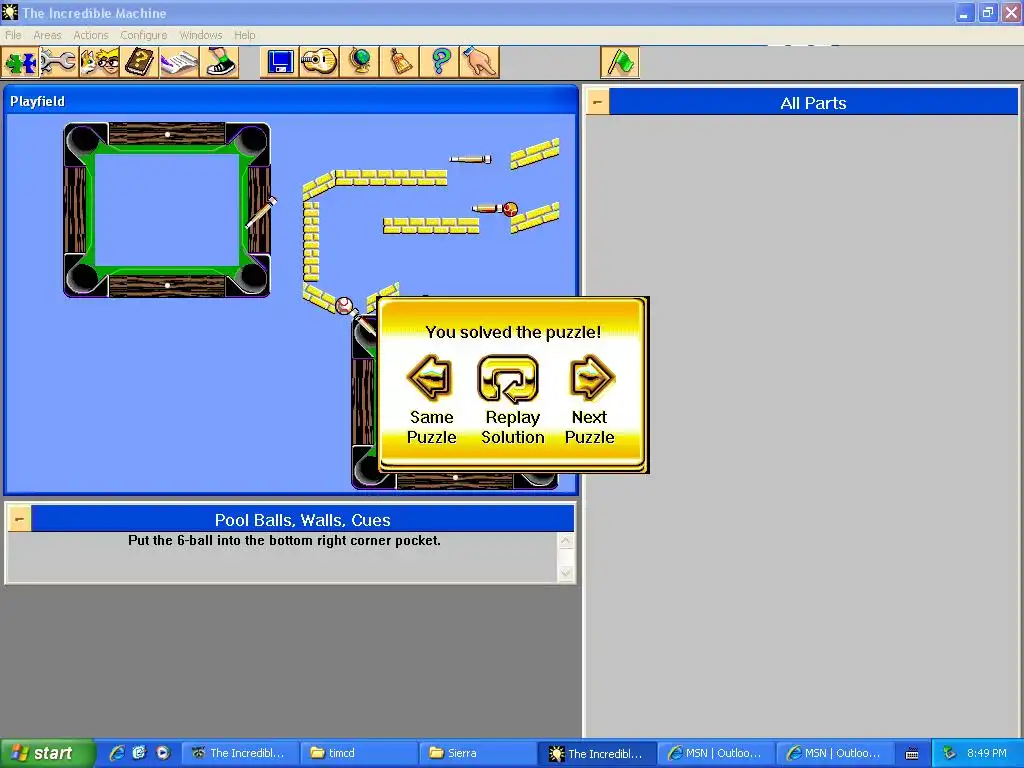This screenshot has height=768, width=1024.
Task: Launch Internet Explorer from quick launch
Action: [117, 753]
